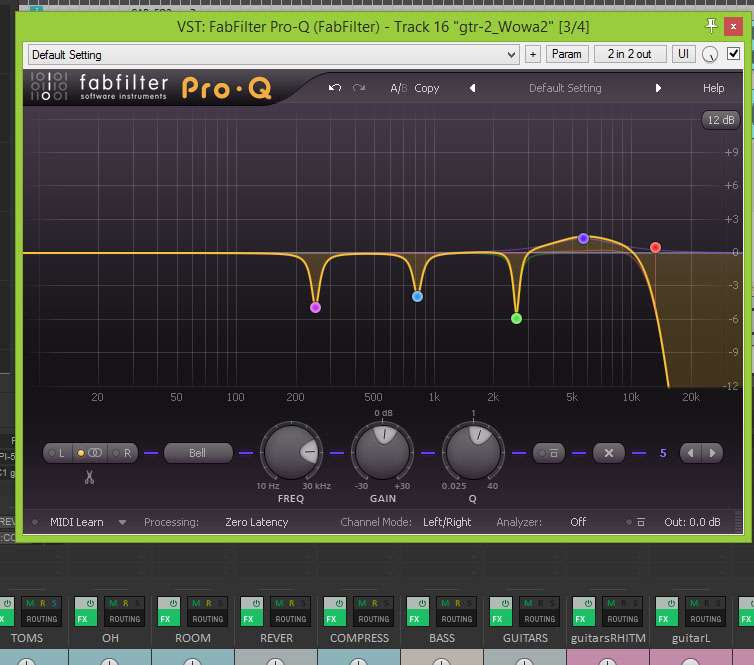Click the FabFilter logo
This screenshot has height=665, width=754.
tap(99, 88)
